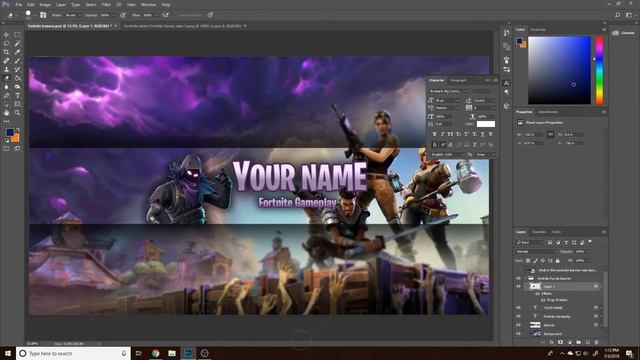Switch to the Adjustments tab

[548, 112]
